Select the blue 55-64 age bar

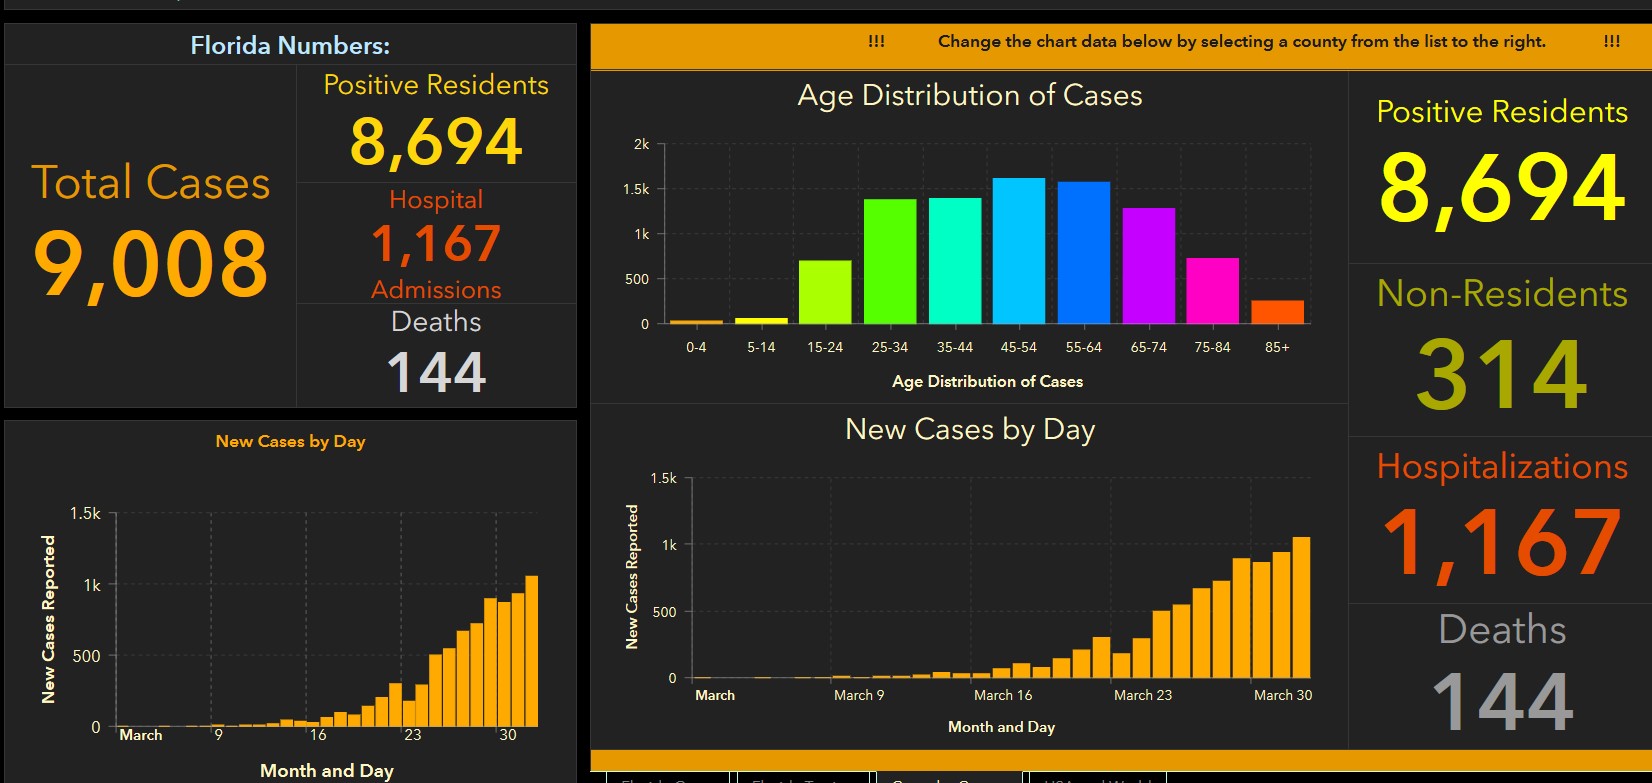(x=1084, y=253)
